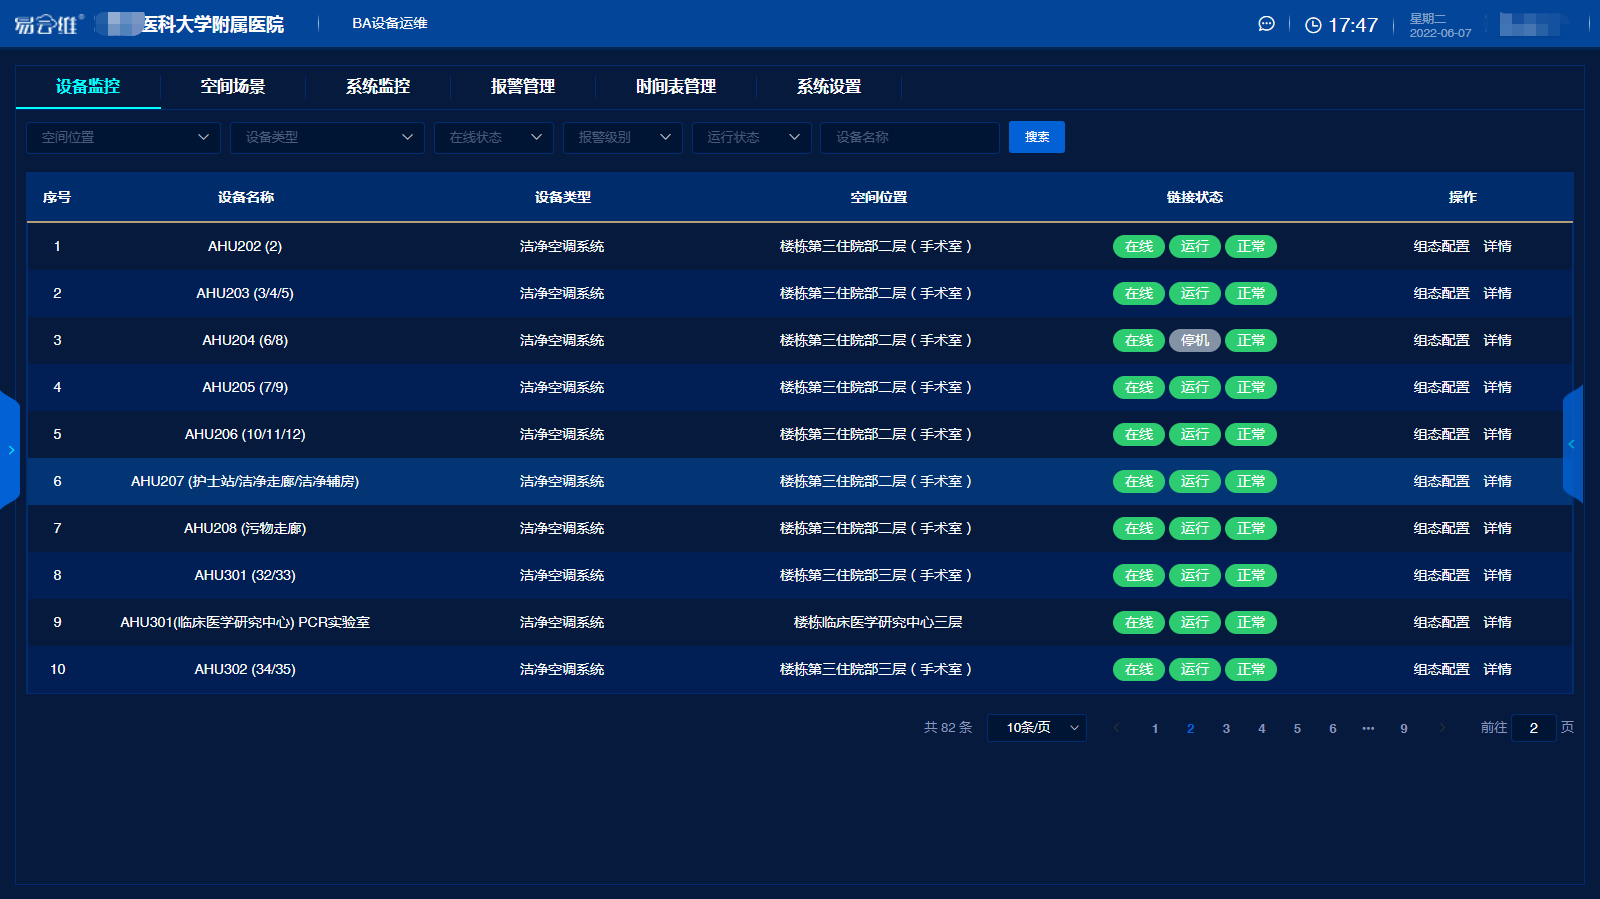Image resolution: width=1600 pixels, height=899 pixels.
Task: Click the 停机 status badge for AHU204
Action: 1194,341
